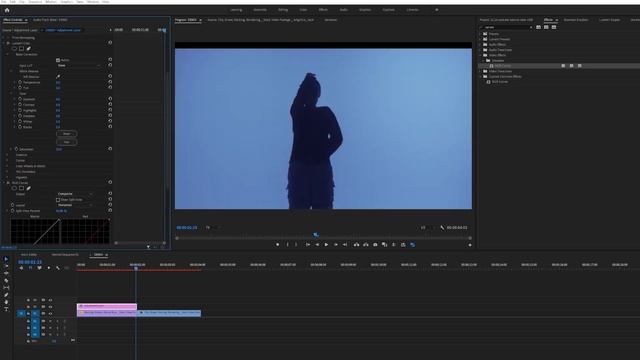
Task: Mute audio track A1
Action: (x=50, y=321)
